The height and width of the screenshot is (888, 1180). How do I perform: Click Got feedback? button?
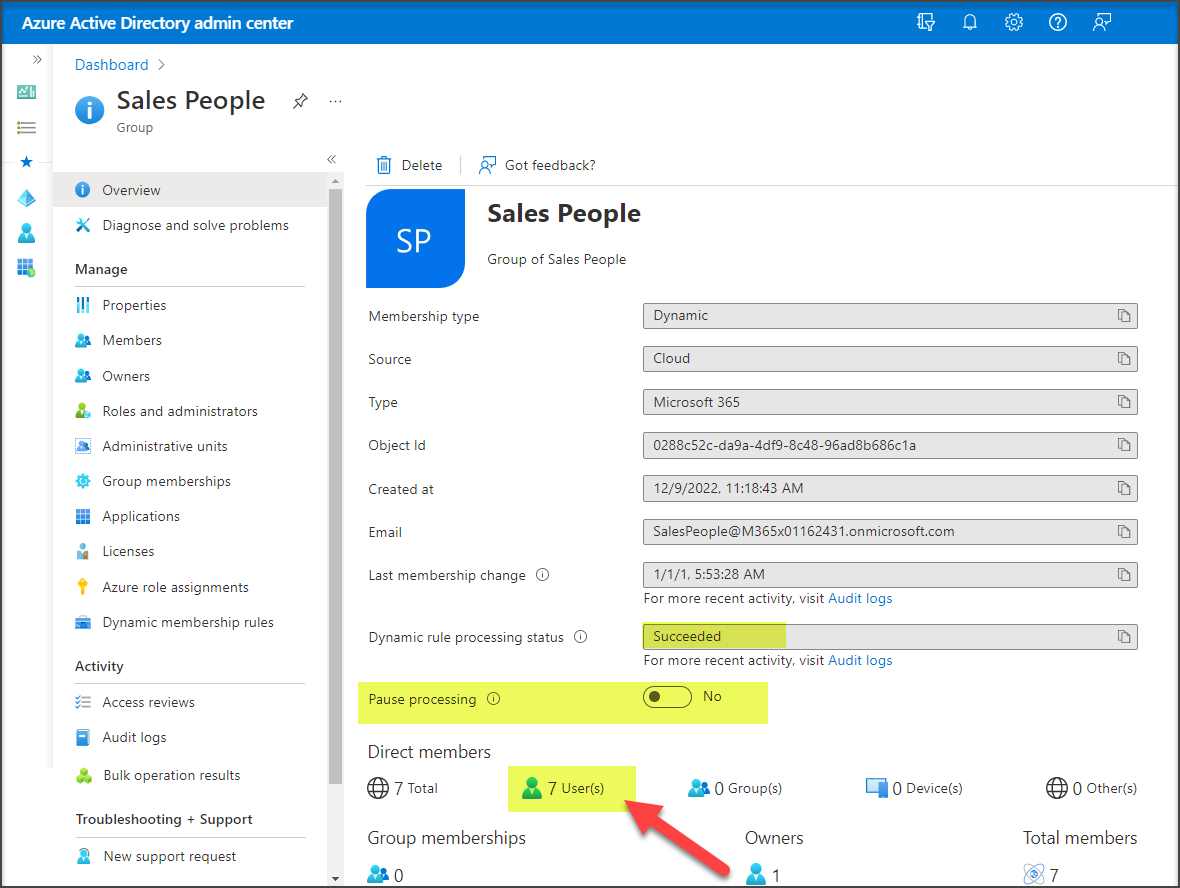(538, 165)
